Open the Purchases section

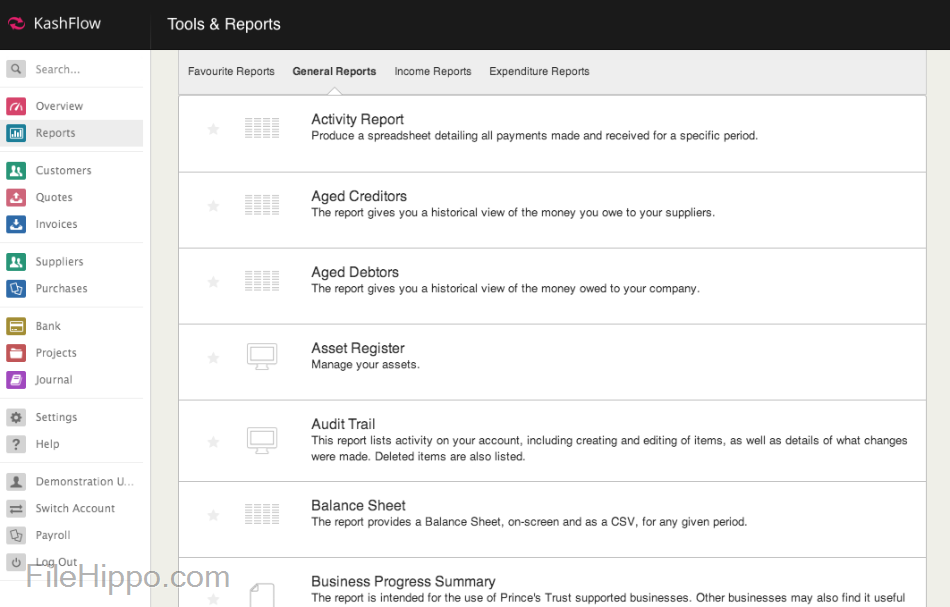tap(60, 288)
